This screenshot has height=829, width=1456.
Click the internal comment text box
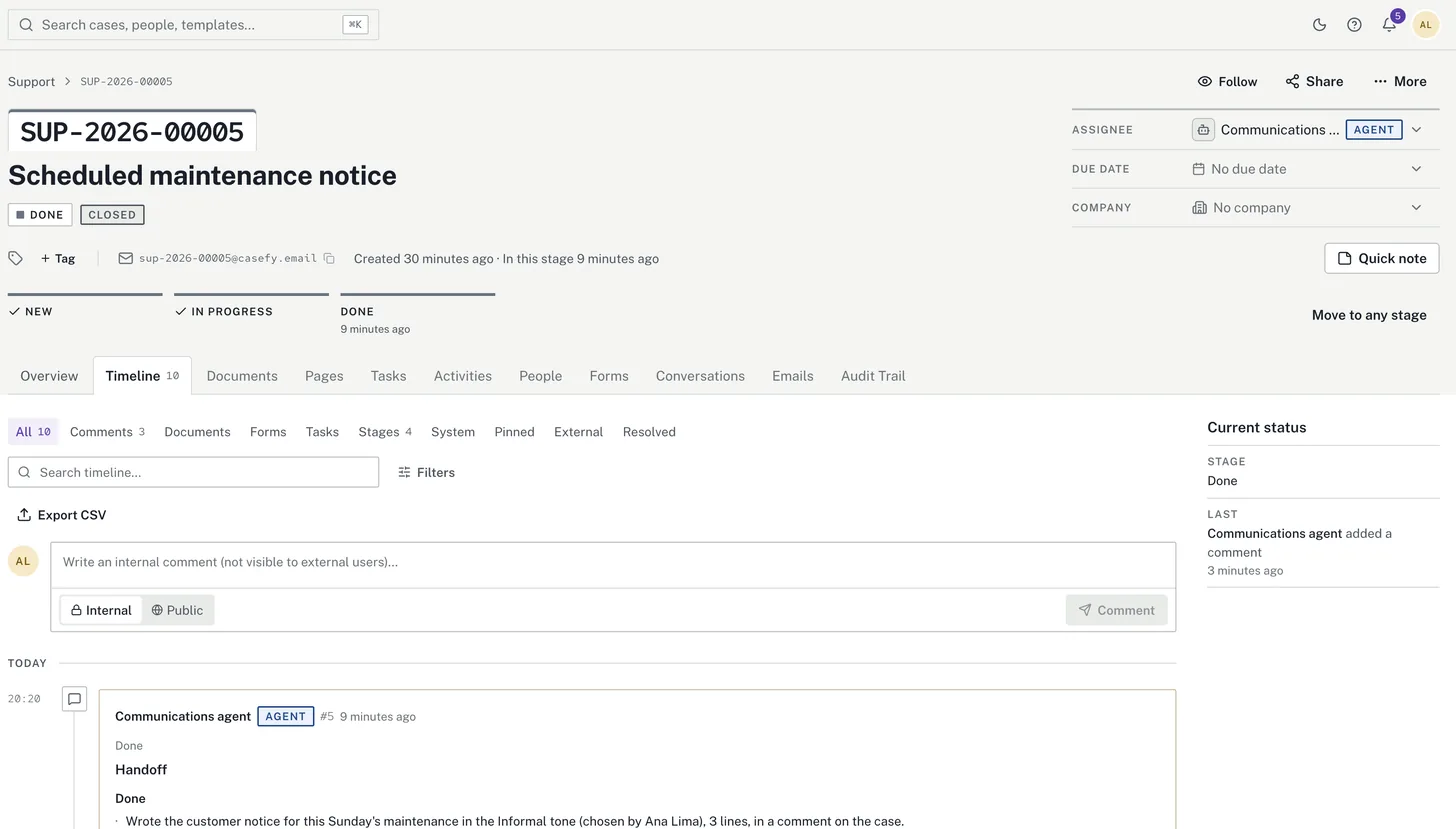tap(613, 563)
